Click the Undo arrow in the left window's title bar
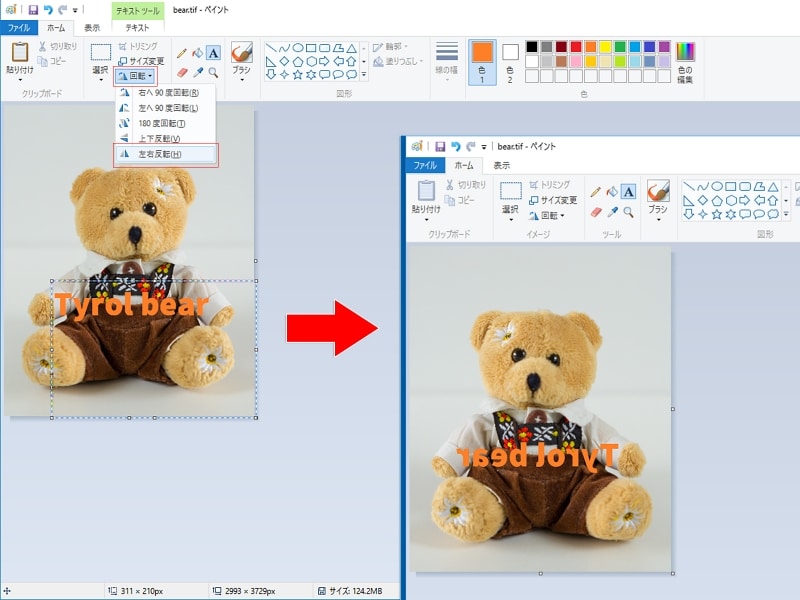Image resolution: width=800 pixels, height=600 pixels. click(x=47, y=9)
